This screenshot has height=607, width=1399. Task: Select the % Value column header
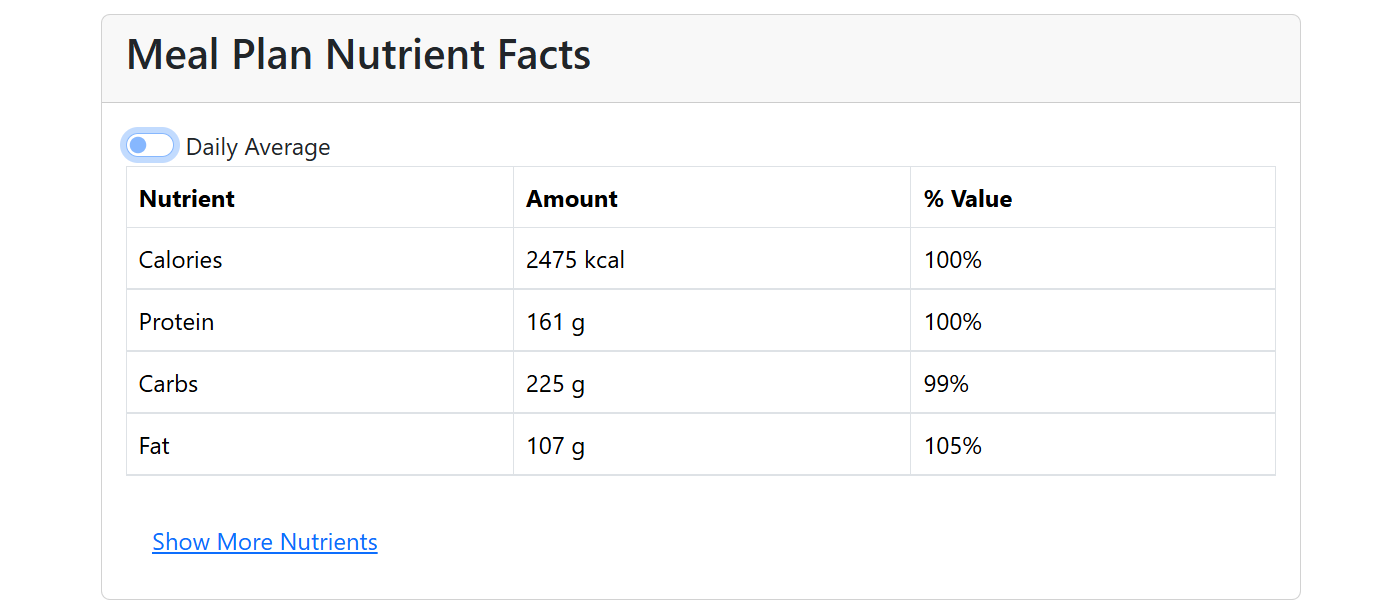[968, 199]
